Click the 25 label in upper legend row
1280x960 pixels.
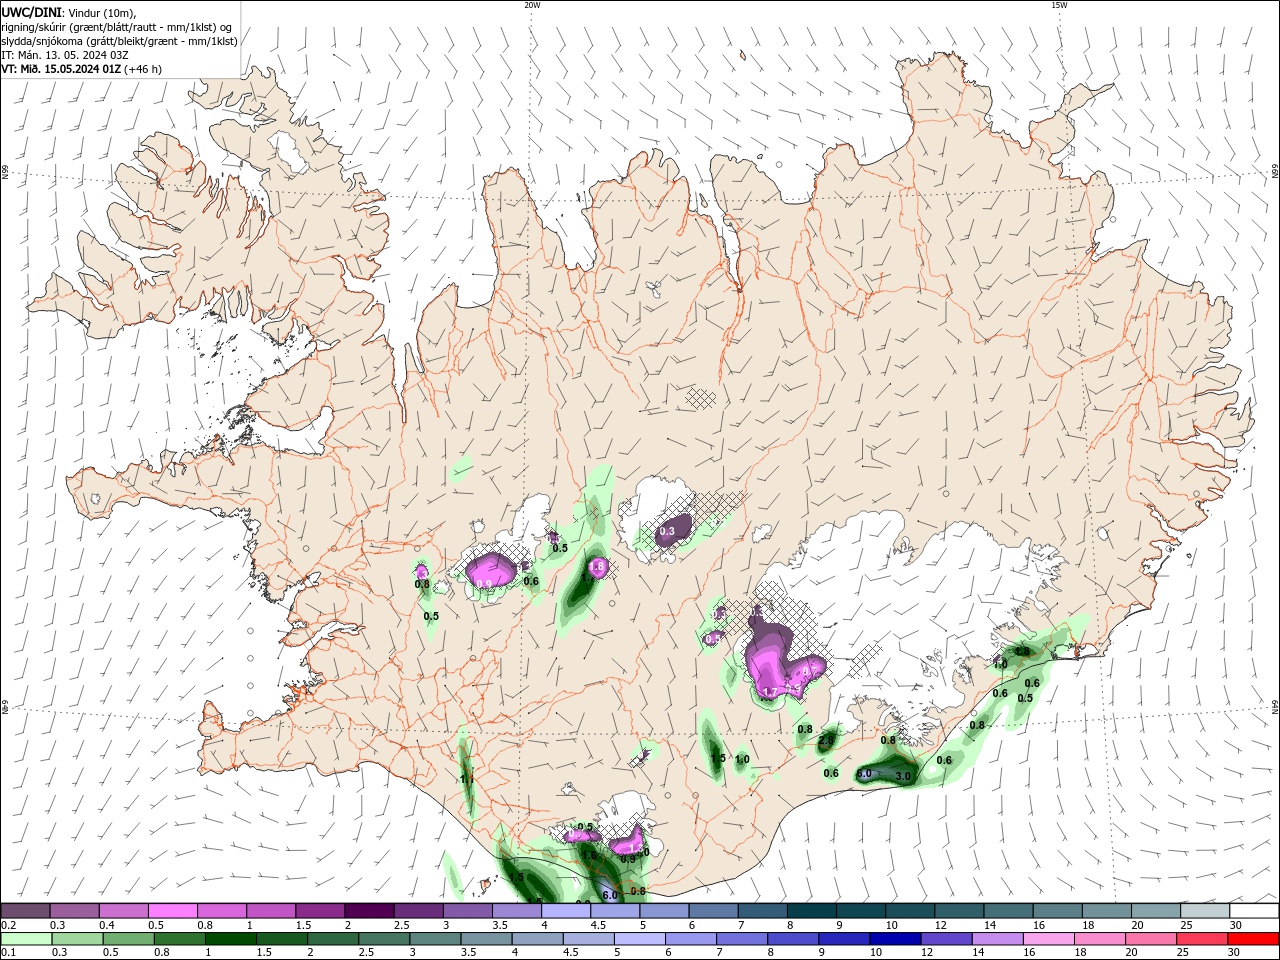tap(1186, 925)
